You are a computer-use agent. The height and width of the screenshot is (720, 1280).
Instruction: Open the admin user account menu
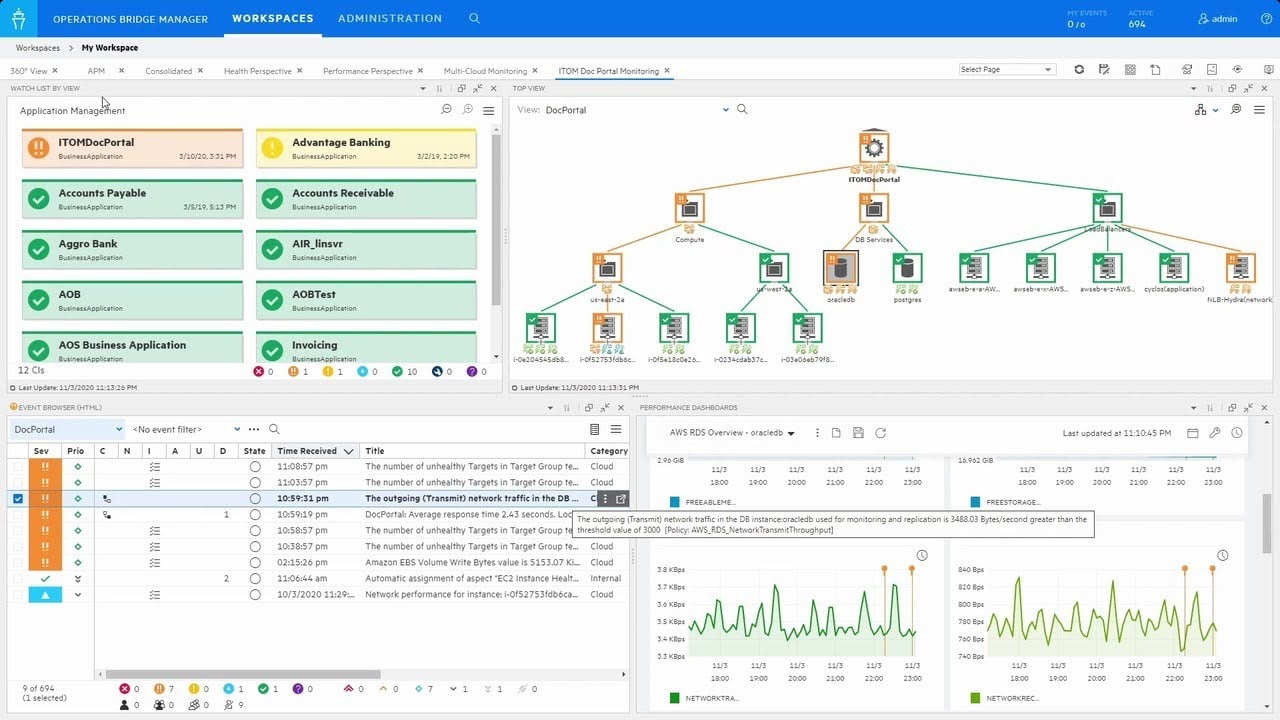coord(1218,19)
